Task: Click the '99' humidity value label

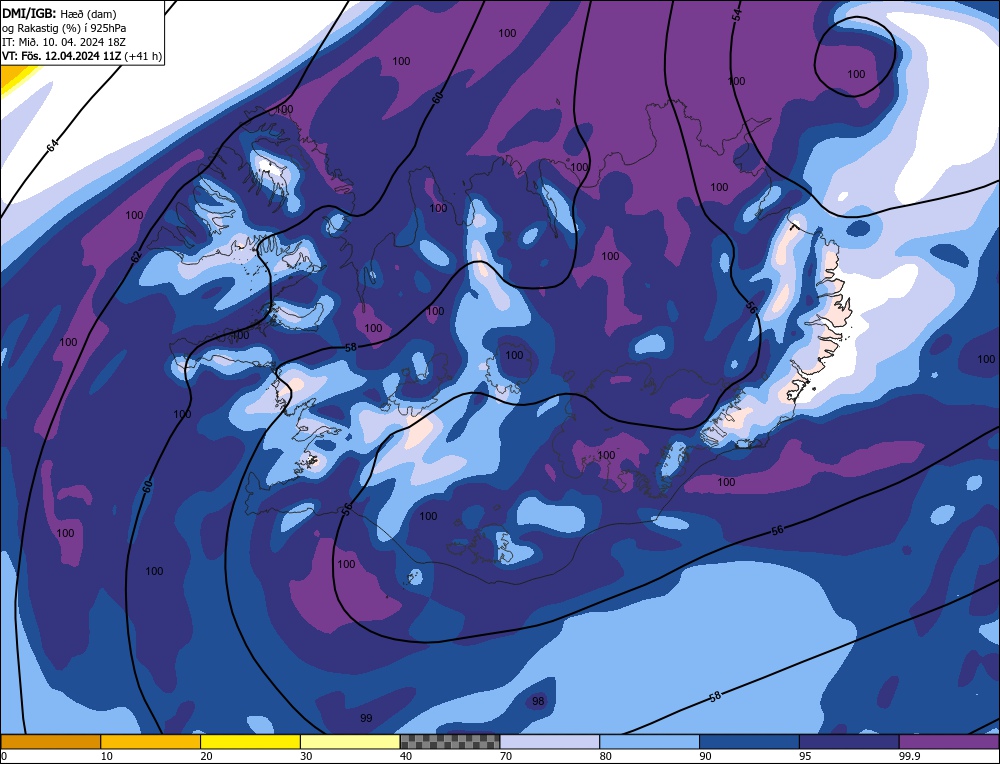Action: (365, 718)
